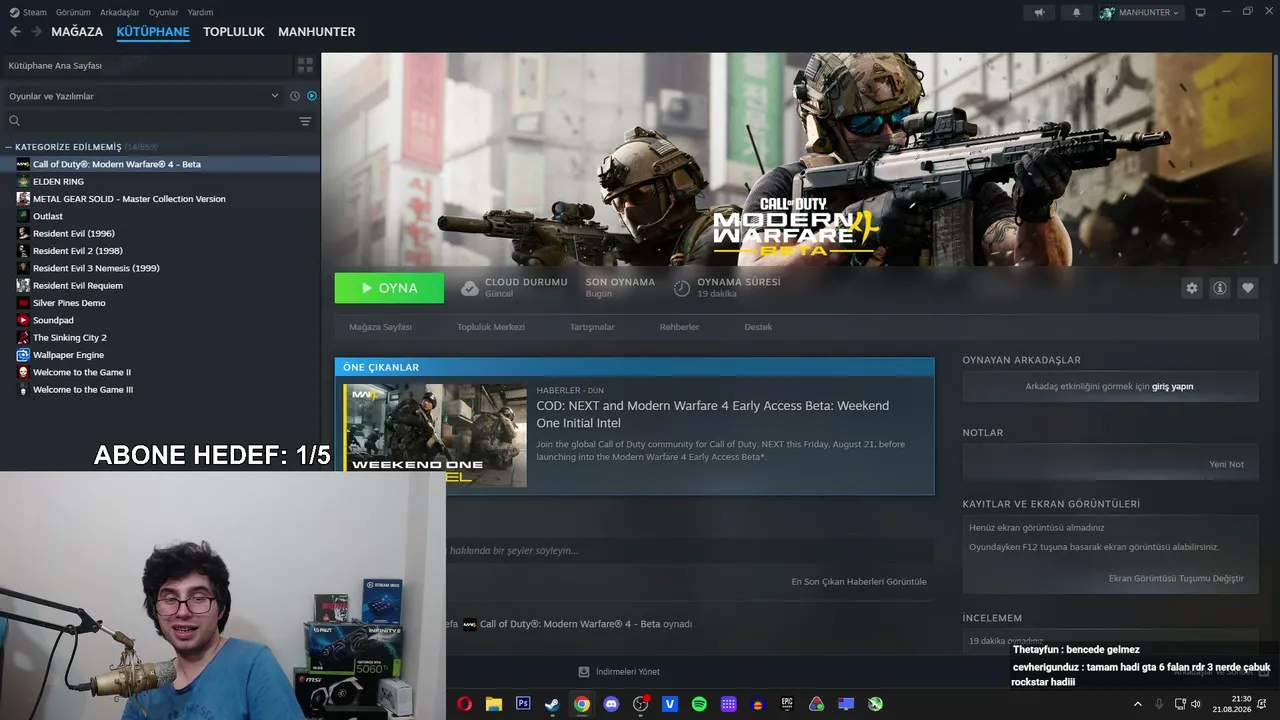Go forward with the right arrow
The height and width of the screenshot is (720, 1280).
click(x=36, y=32)
